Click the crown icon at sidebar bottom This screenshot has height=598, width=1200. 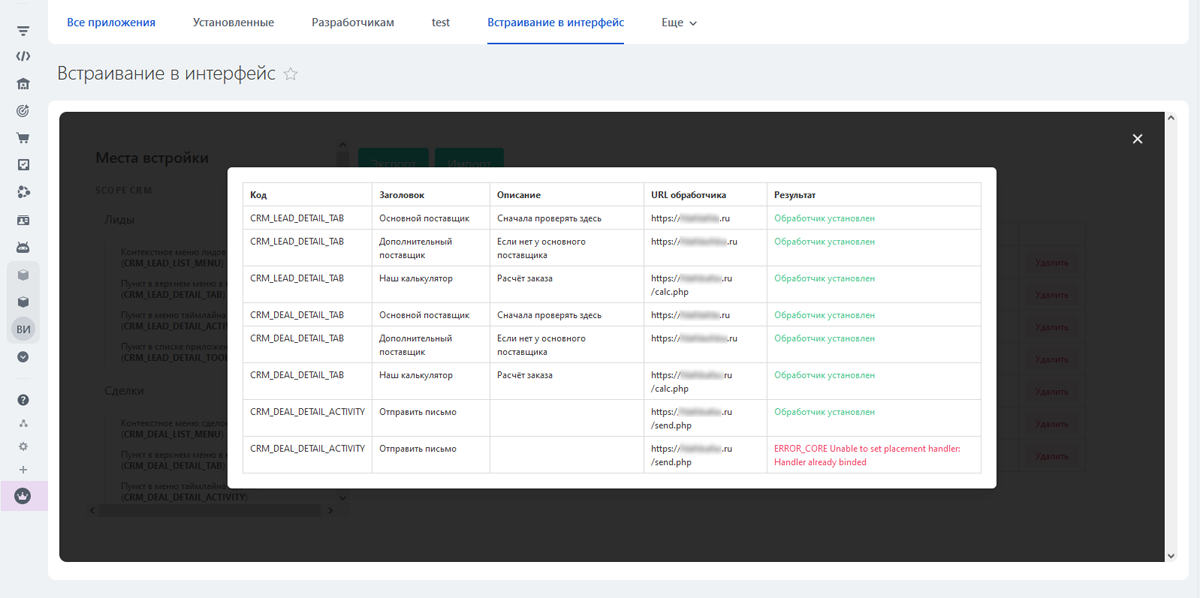[x=23, y=495]
